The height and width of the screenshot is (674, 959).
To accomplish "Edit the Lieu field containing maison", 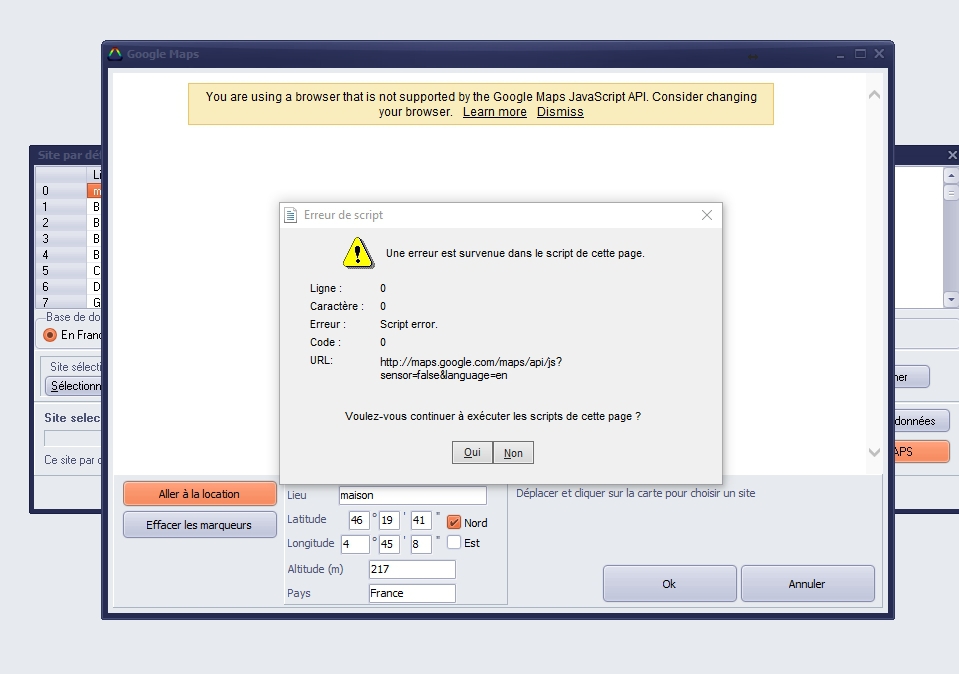I will (413, 495).
